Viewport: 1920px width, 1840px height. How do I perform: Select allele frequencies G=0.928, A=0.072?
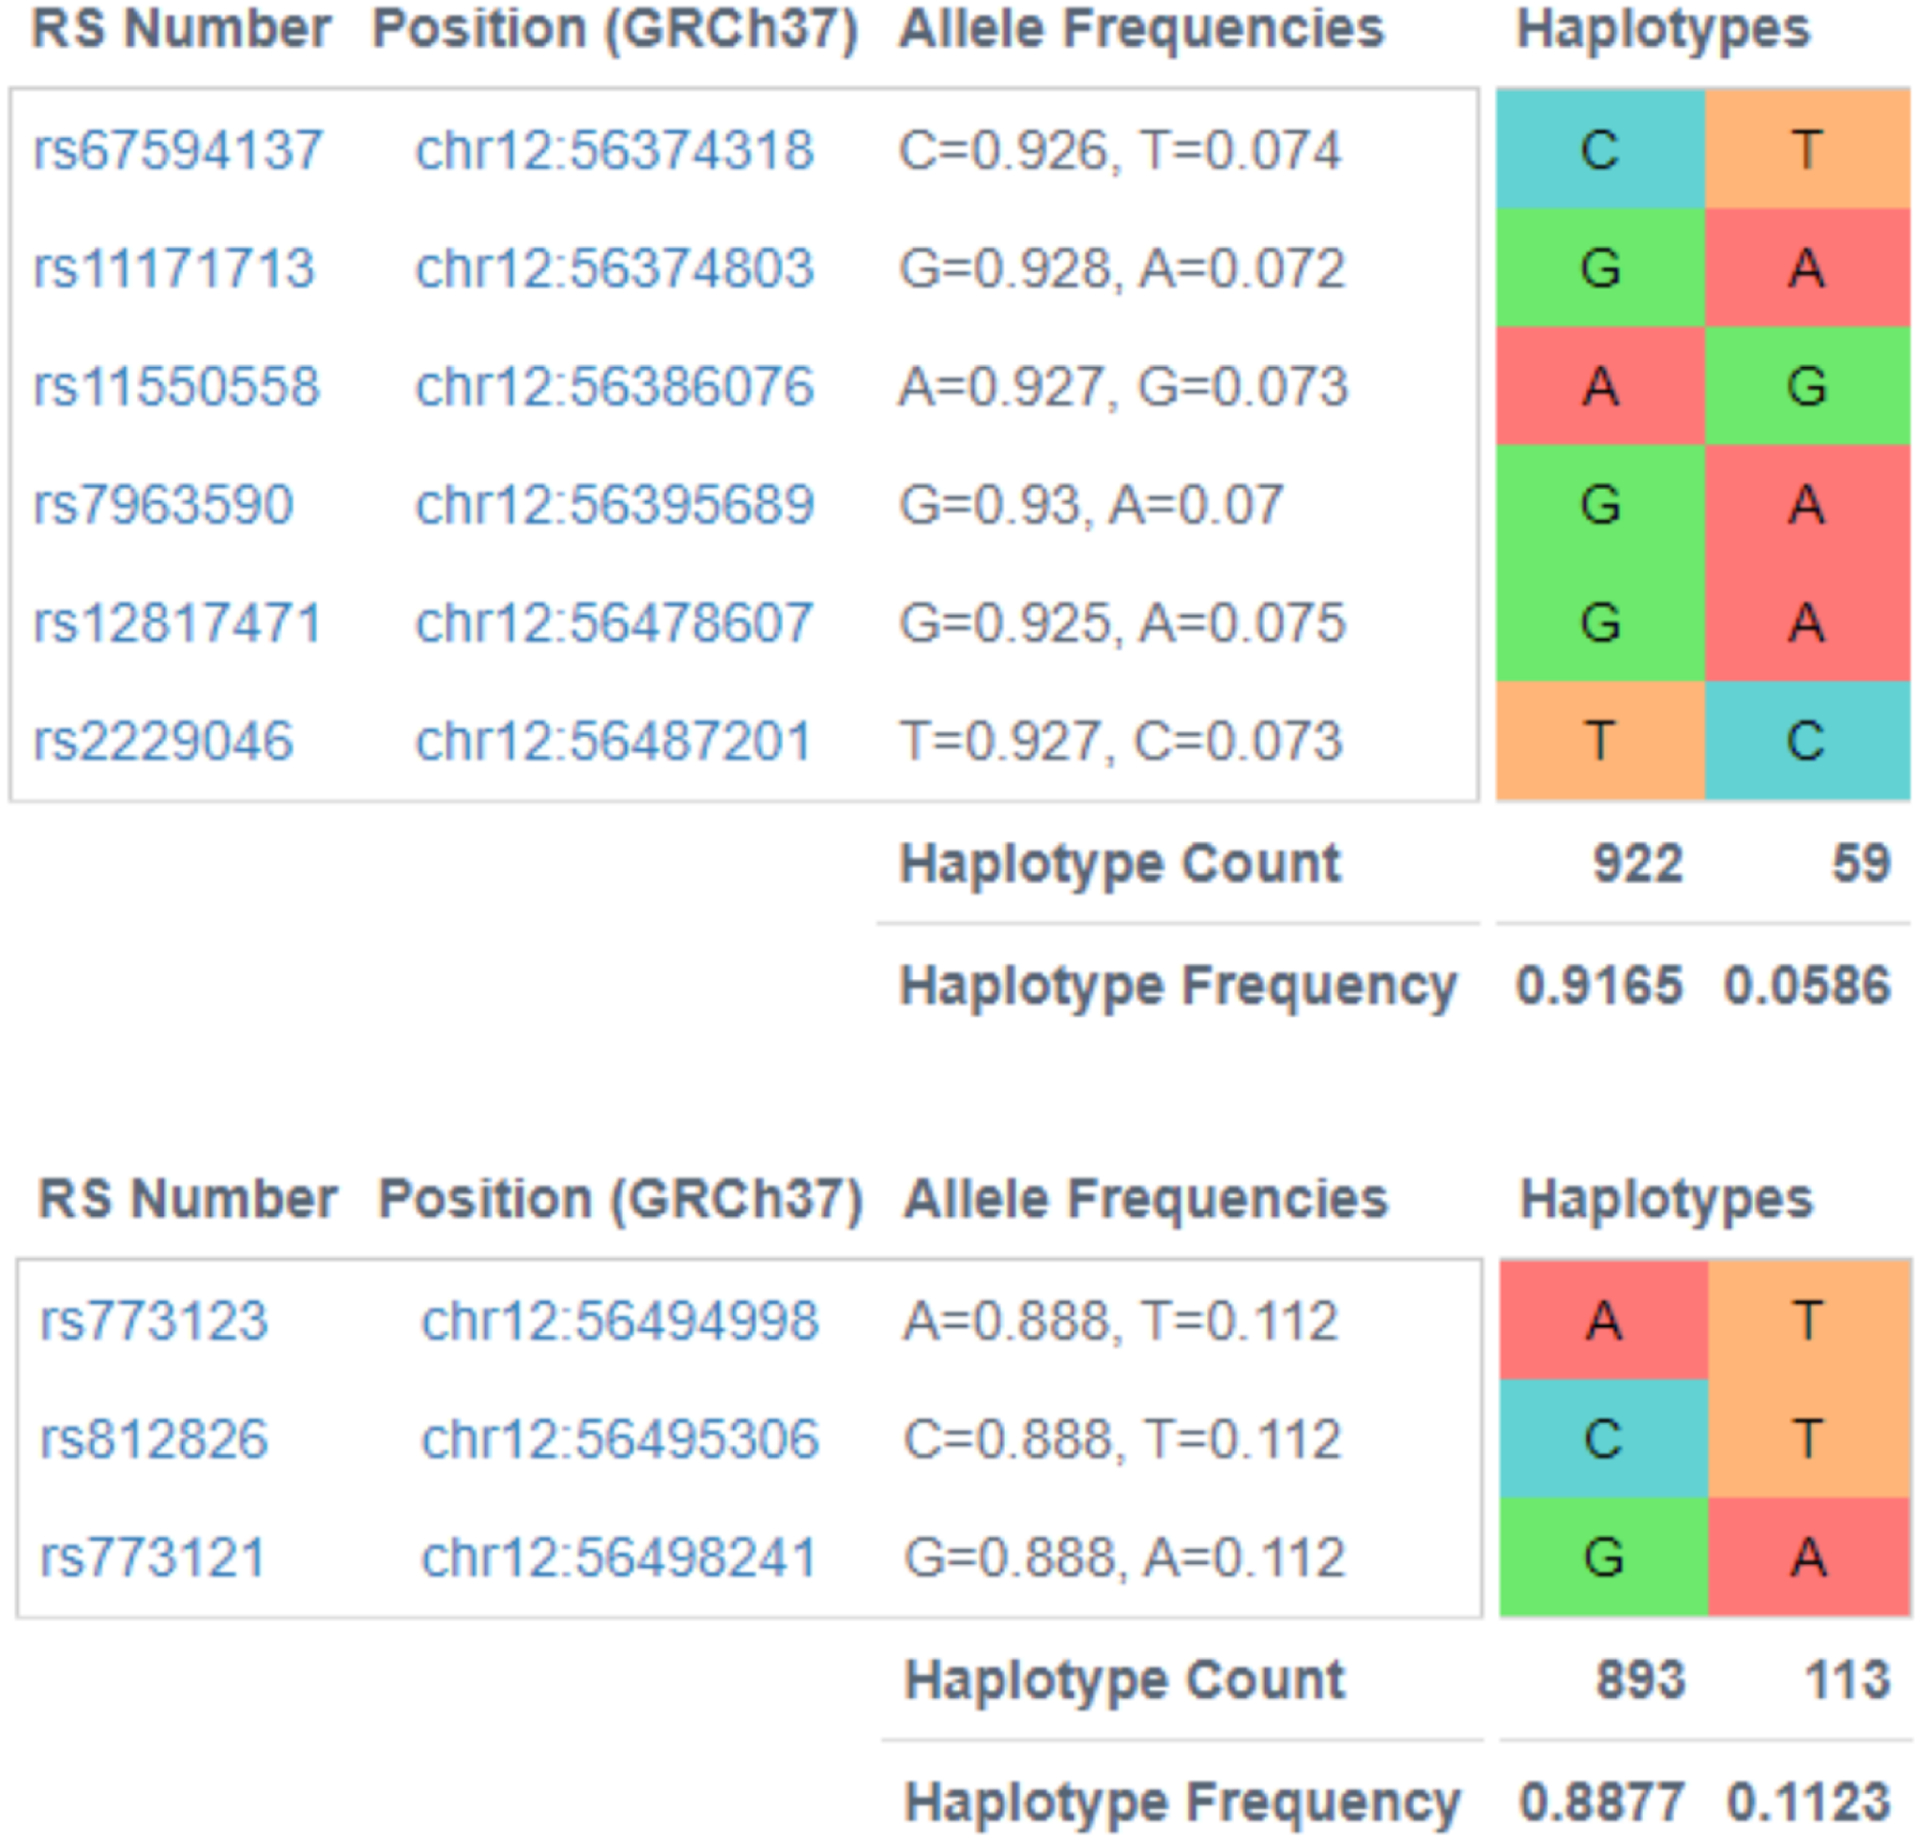[1123, 269]
